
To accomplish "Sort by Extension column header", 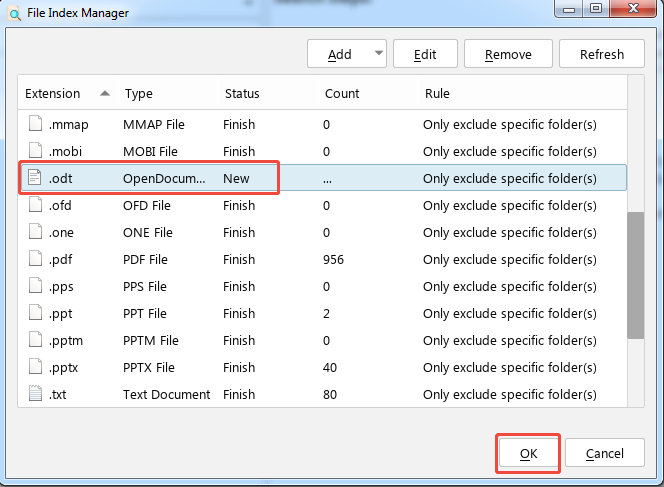I will [53, 93].
